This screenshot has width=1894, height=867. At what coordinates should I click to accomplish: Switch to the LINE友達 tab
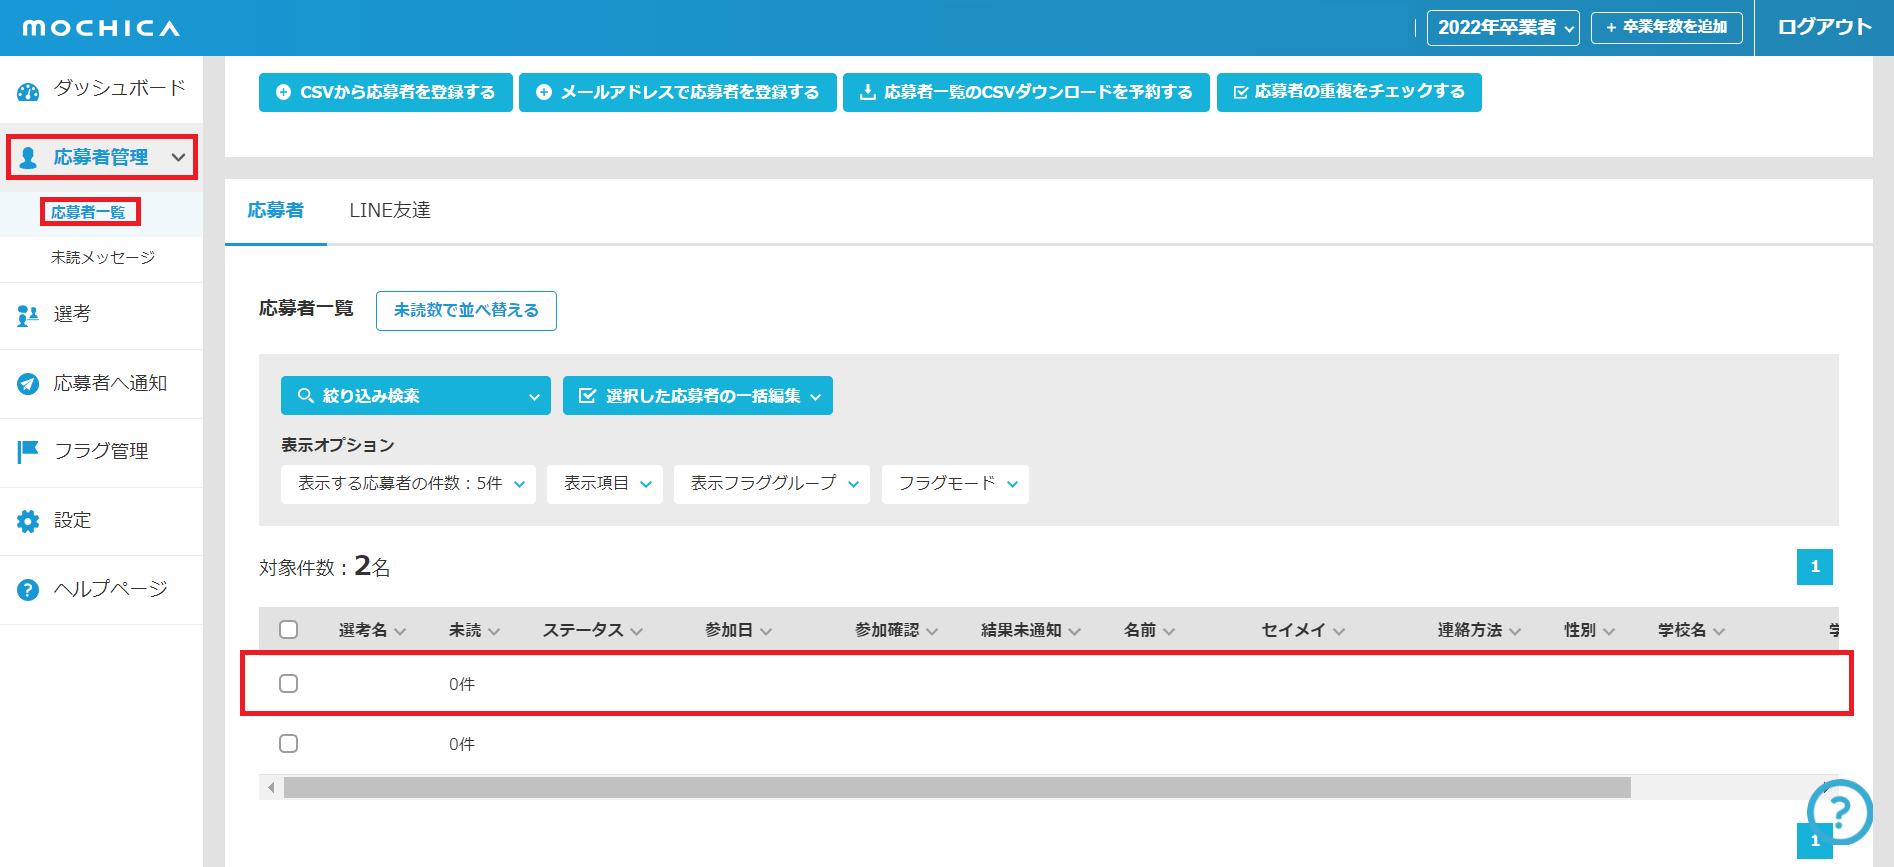pos(390,211)
